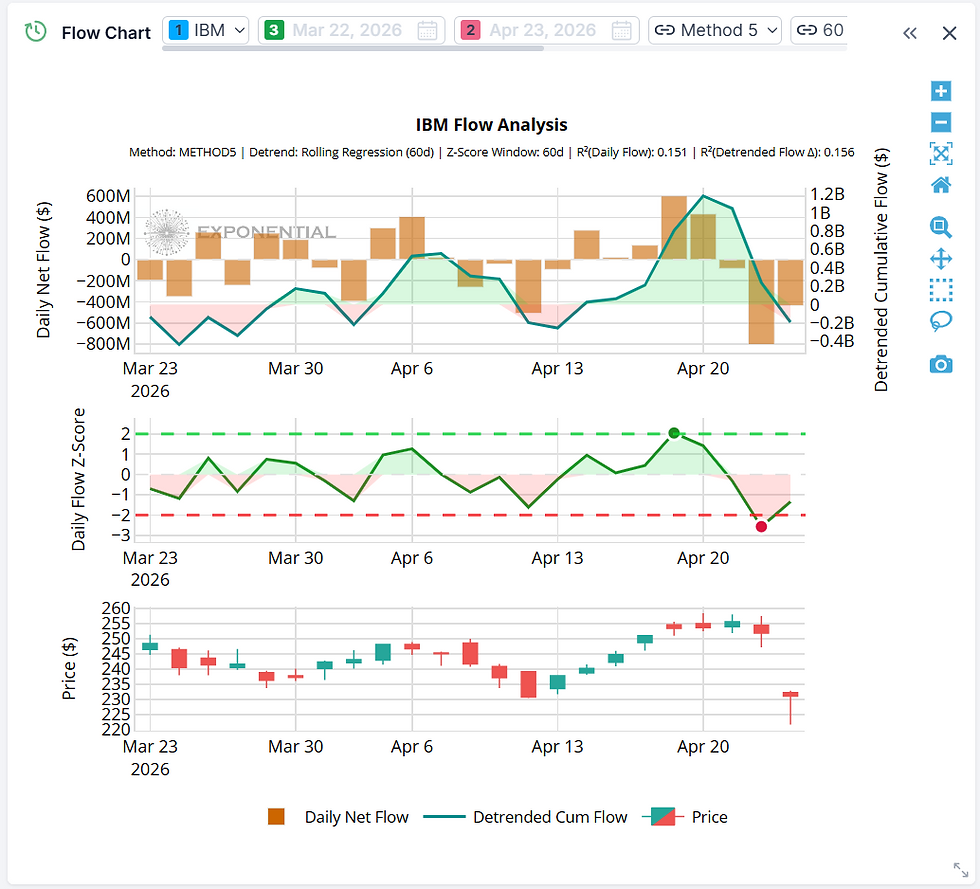The width and height of the screenshot is (980, 889).
Task: Click the minus zoom out icon
Action: tap(941, 122)
